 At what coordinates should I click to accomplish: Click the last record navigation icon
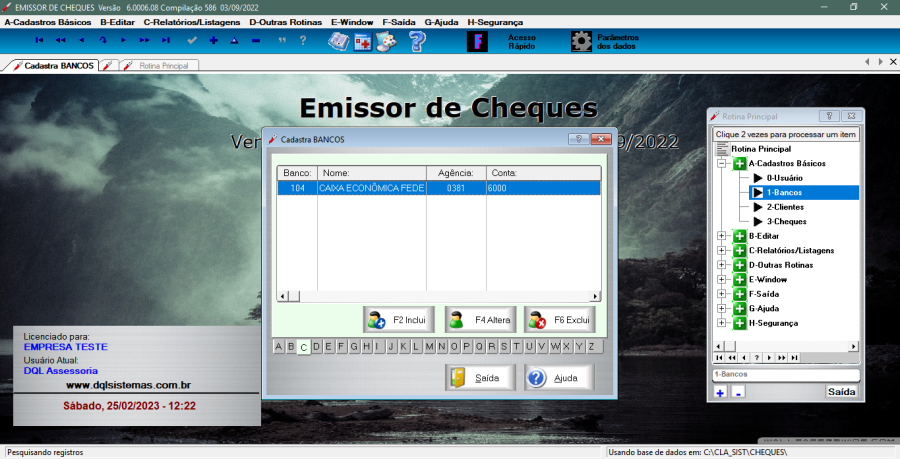pos(165,41)
